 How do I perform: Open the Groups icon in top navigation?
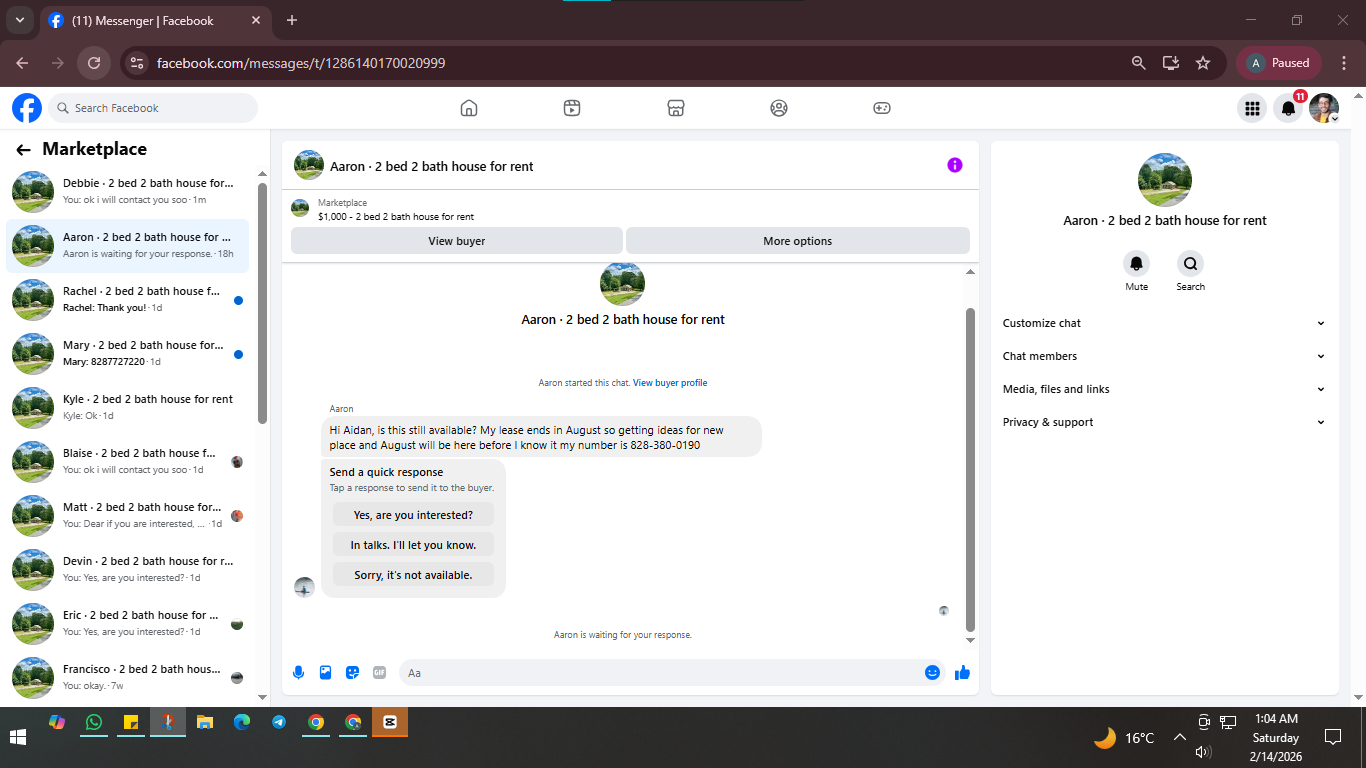pos(779,108)
